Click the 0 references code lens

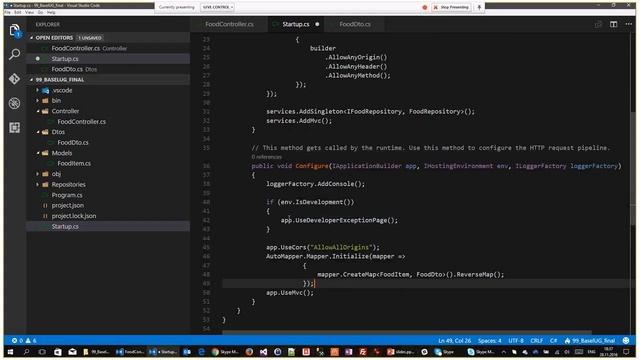tap(267, 157)
